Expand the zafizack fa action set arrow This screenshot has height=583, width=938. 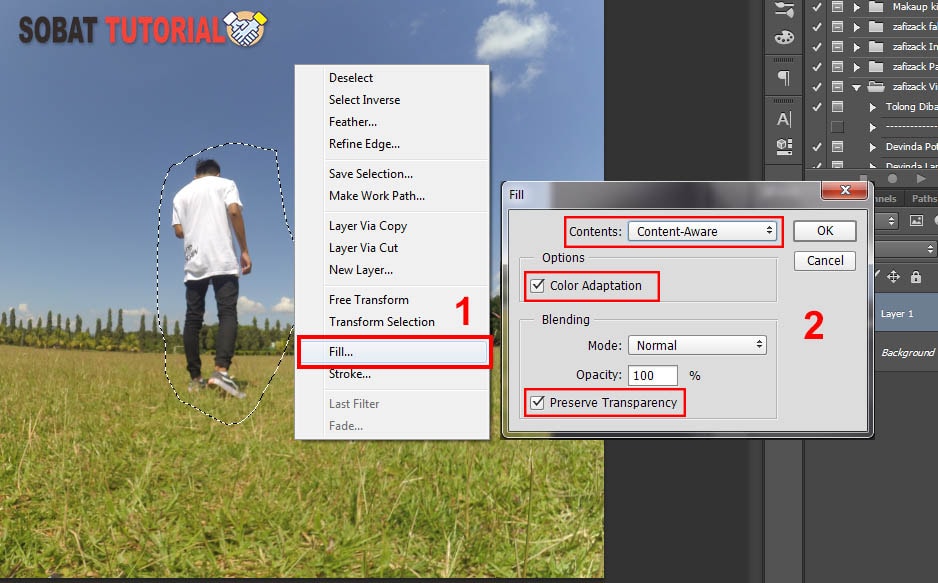[857, 27]
